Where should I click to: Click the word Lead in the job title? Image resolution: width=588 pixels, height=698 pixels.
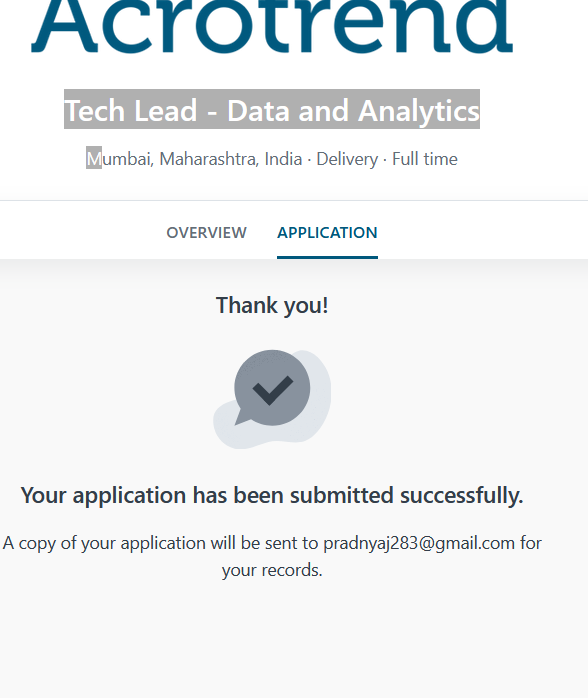click(165, 110)
